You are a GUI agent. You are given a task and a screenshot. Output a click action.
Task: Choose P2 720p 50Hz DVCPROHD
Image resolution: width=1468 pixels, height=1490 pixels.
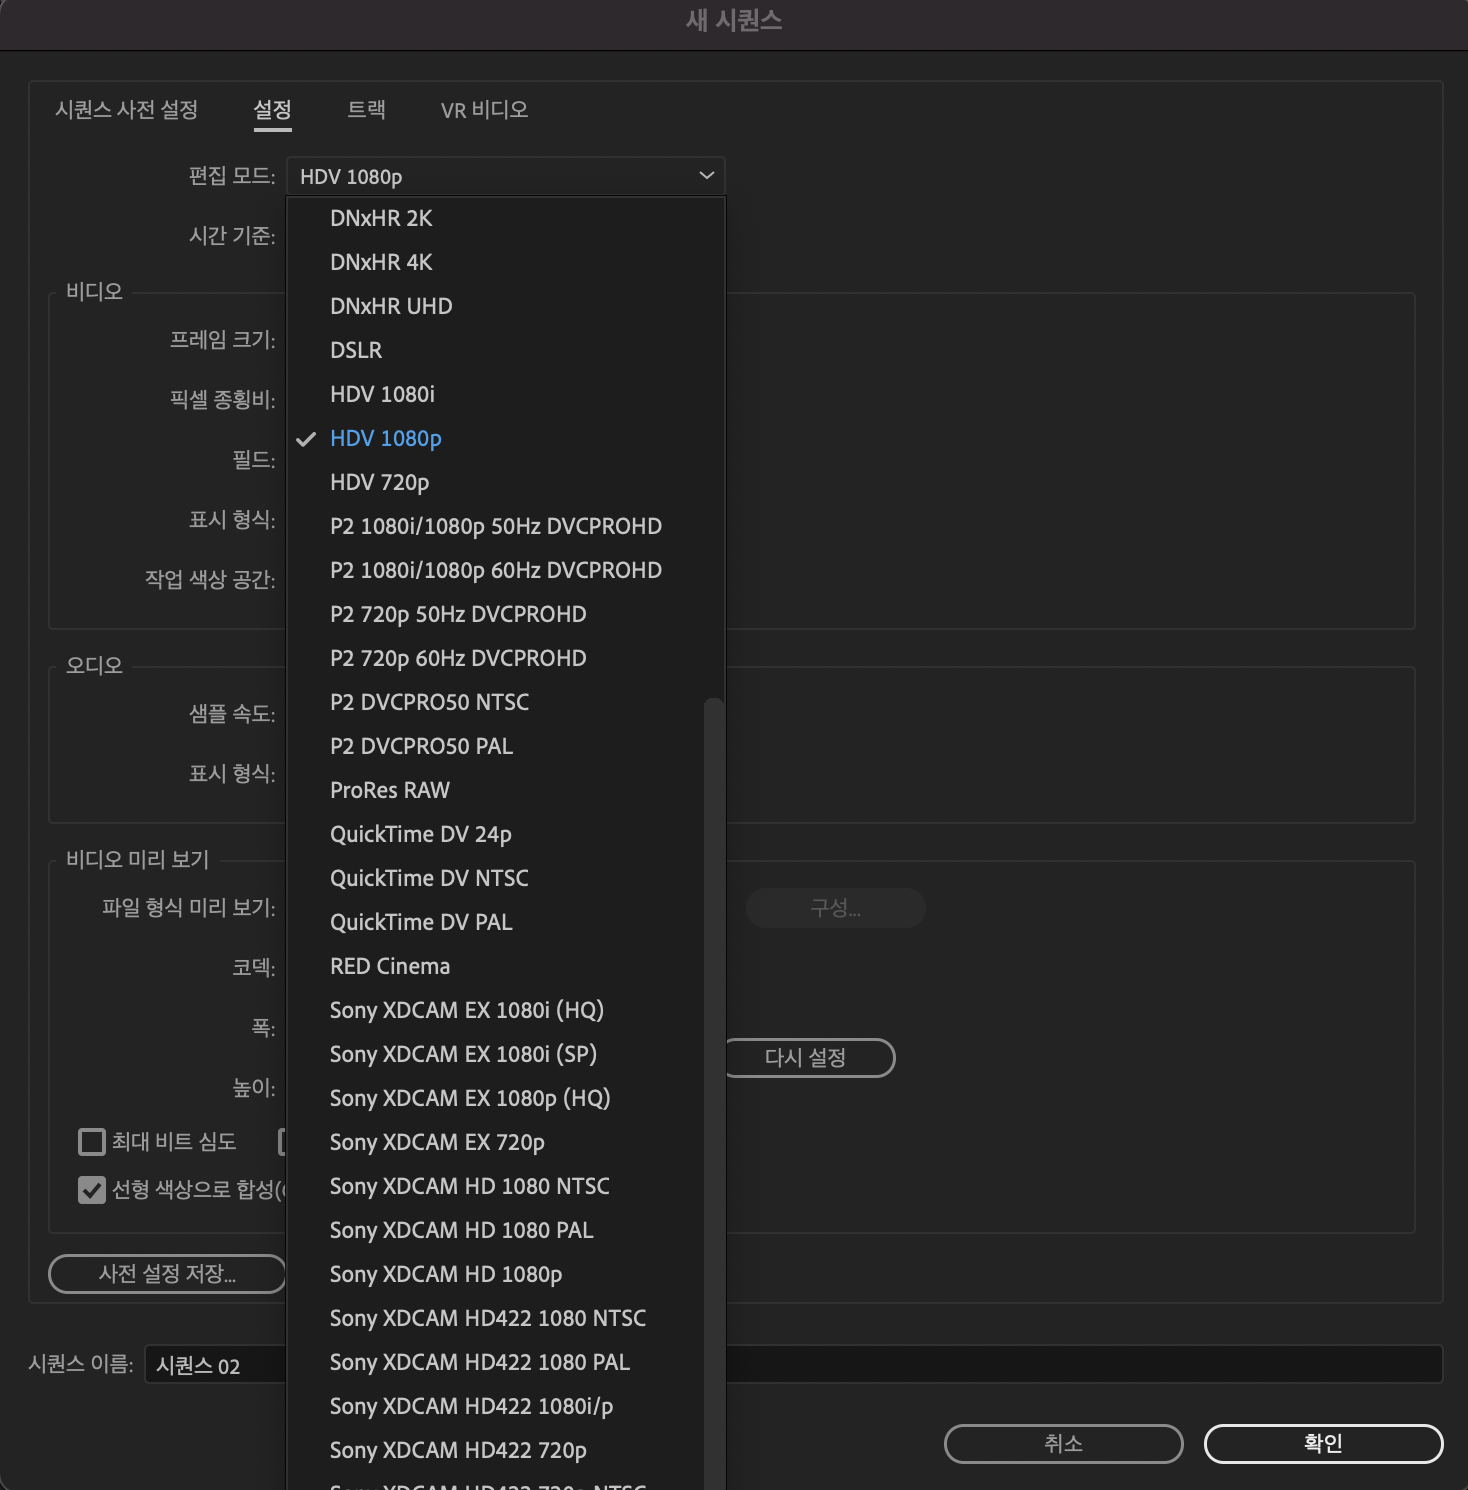coord(505,614)
